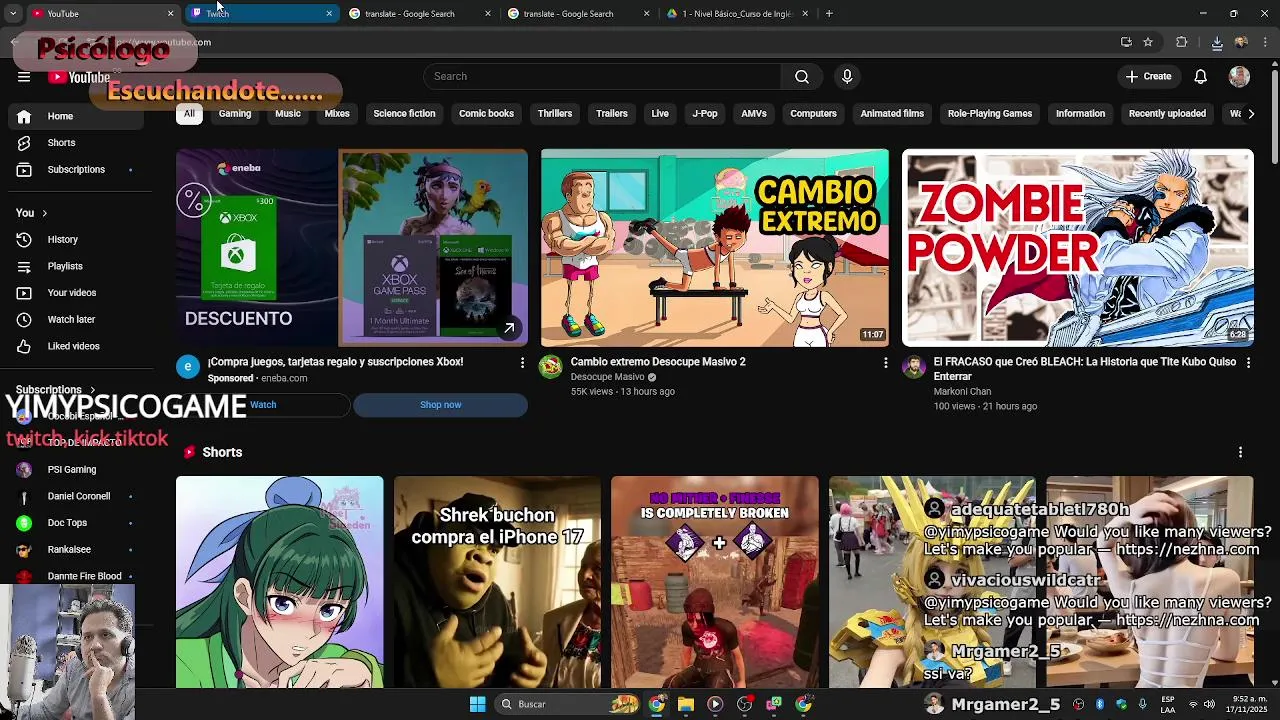Open Liked videos
The image size is (1280, 720).
(75, 346)
